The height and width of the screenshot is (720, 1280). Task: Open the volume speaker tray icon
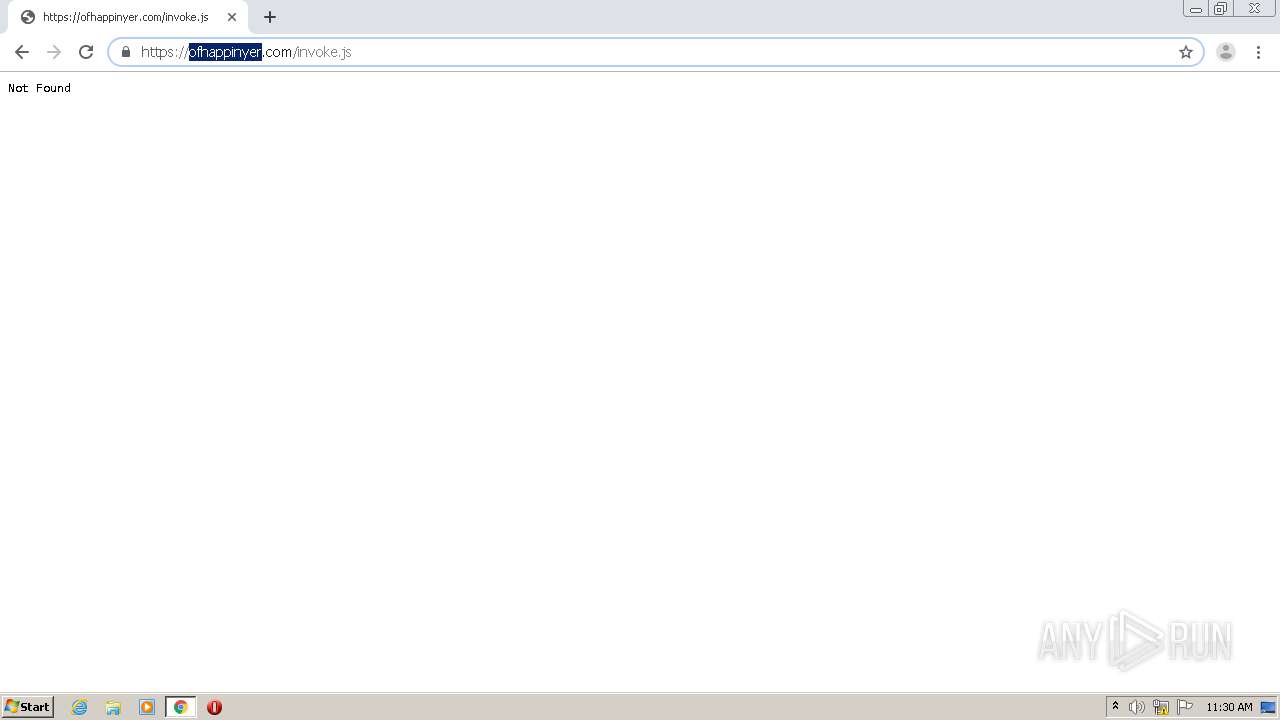[1137, 707]
